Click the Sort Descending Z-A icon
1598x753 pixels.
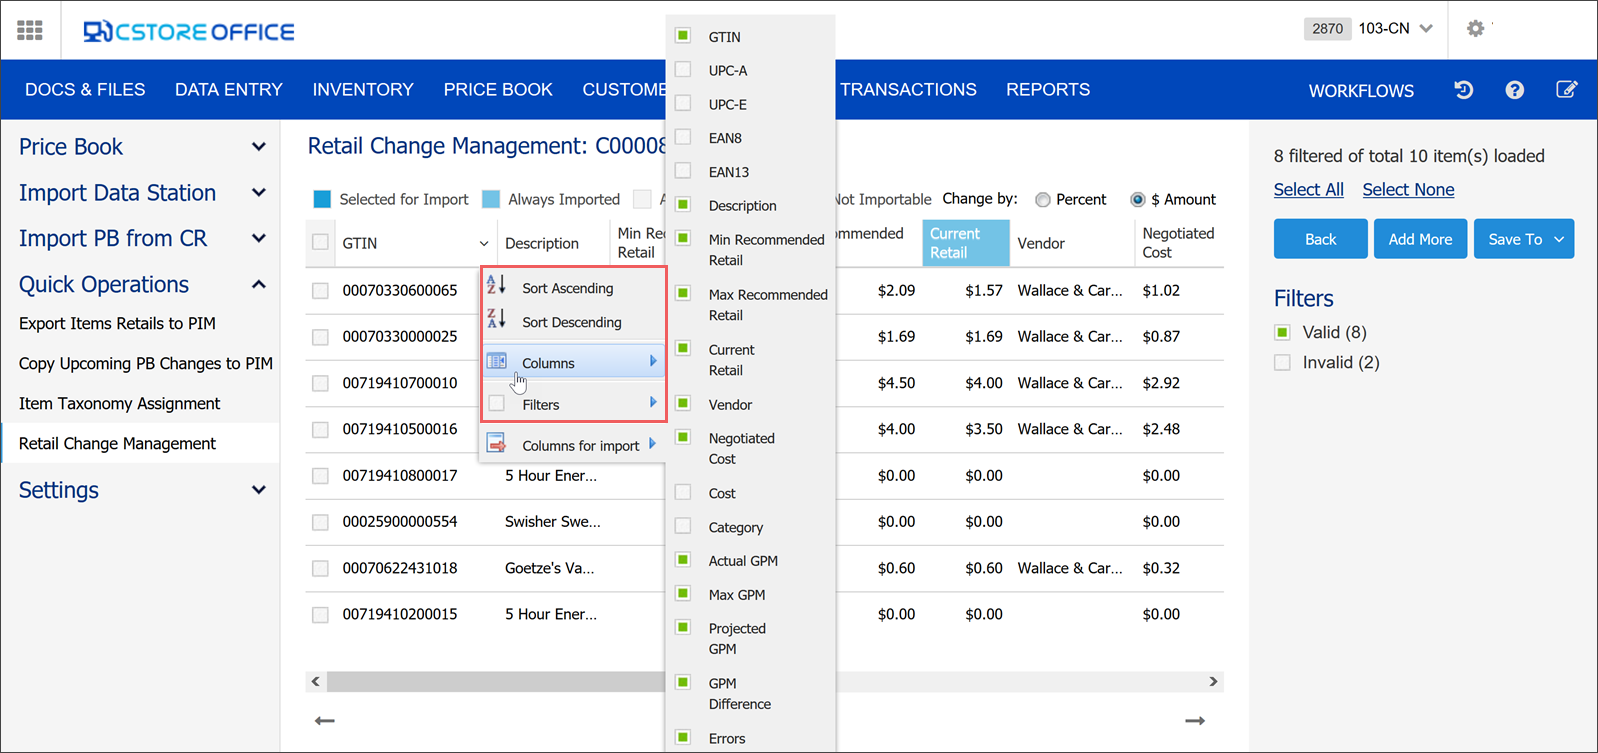[x=496, y=320]
